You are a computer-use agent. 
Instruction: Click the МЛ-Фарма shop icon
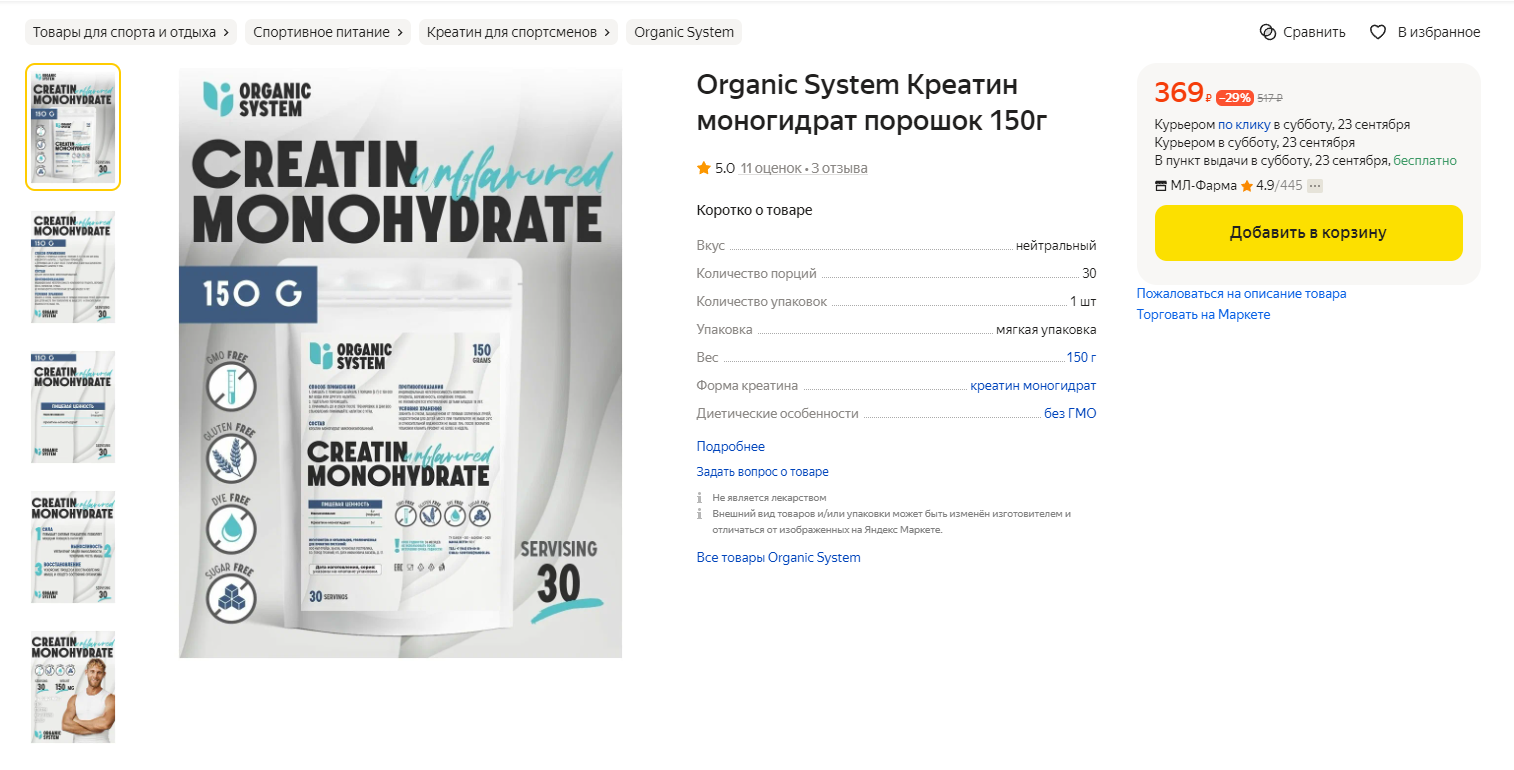point(1161,186)
